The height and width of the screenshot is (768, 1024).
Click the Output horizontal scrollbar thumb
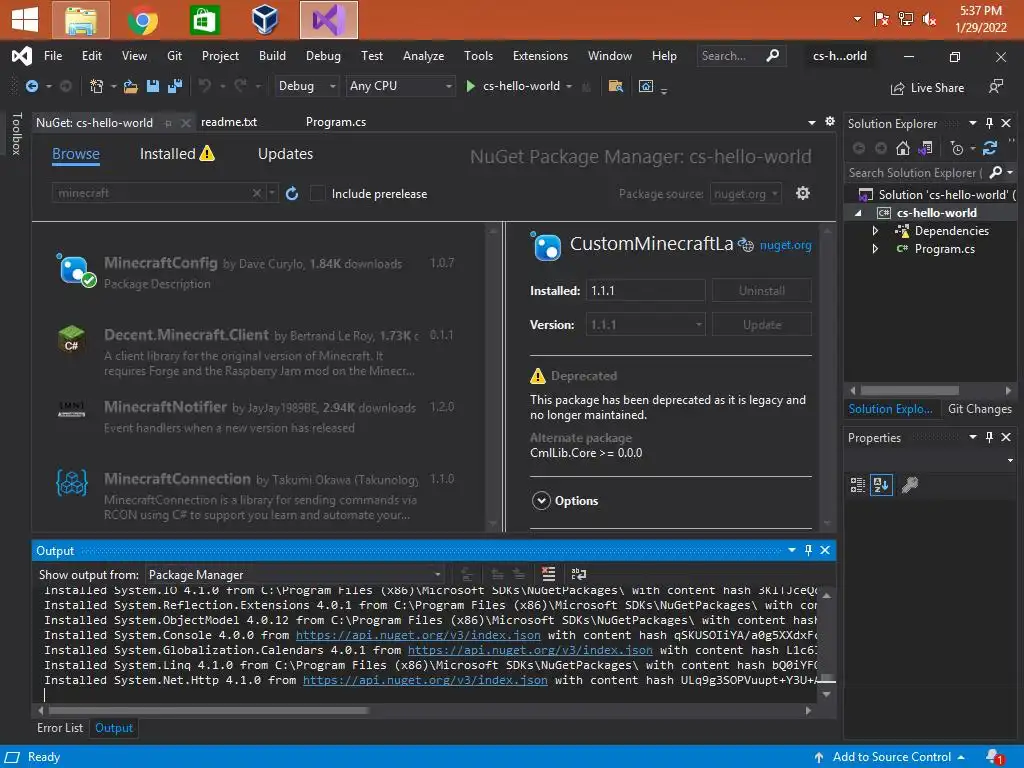point(209,710)
